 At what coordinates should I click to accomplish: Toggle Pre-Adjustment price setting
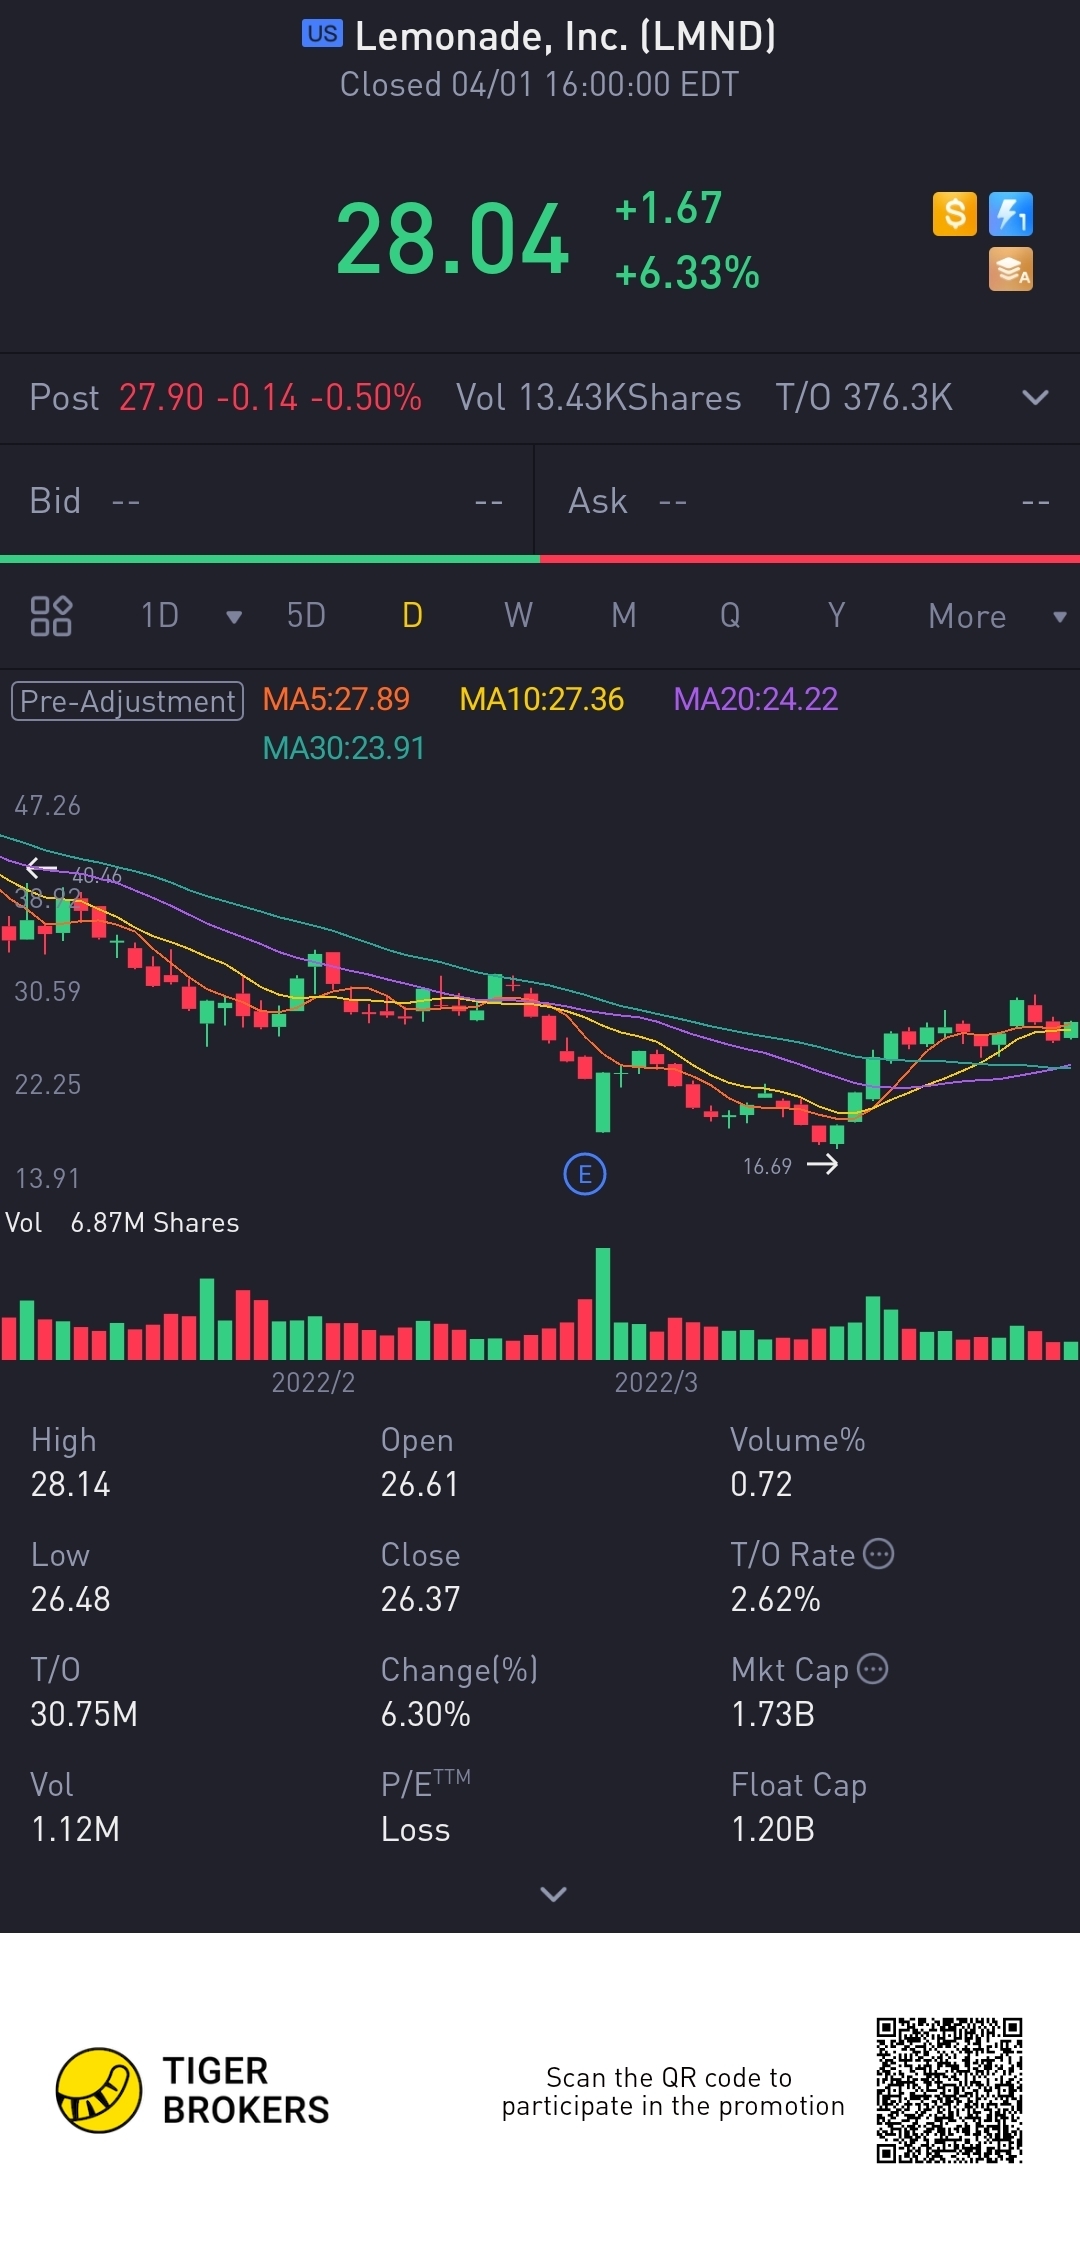tap(127, 701)
